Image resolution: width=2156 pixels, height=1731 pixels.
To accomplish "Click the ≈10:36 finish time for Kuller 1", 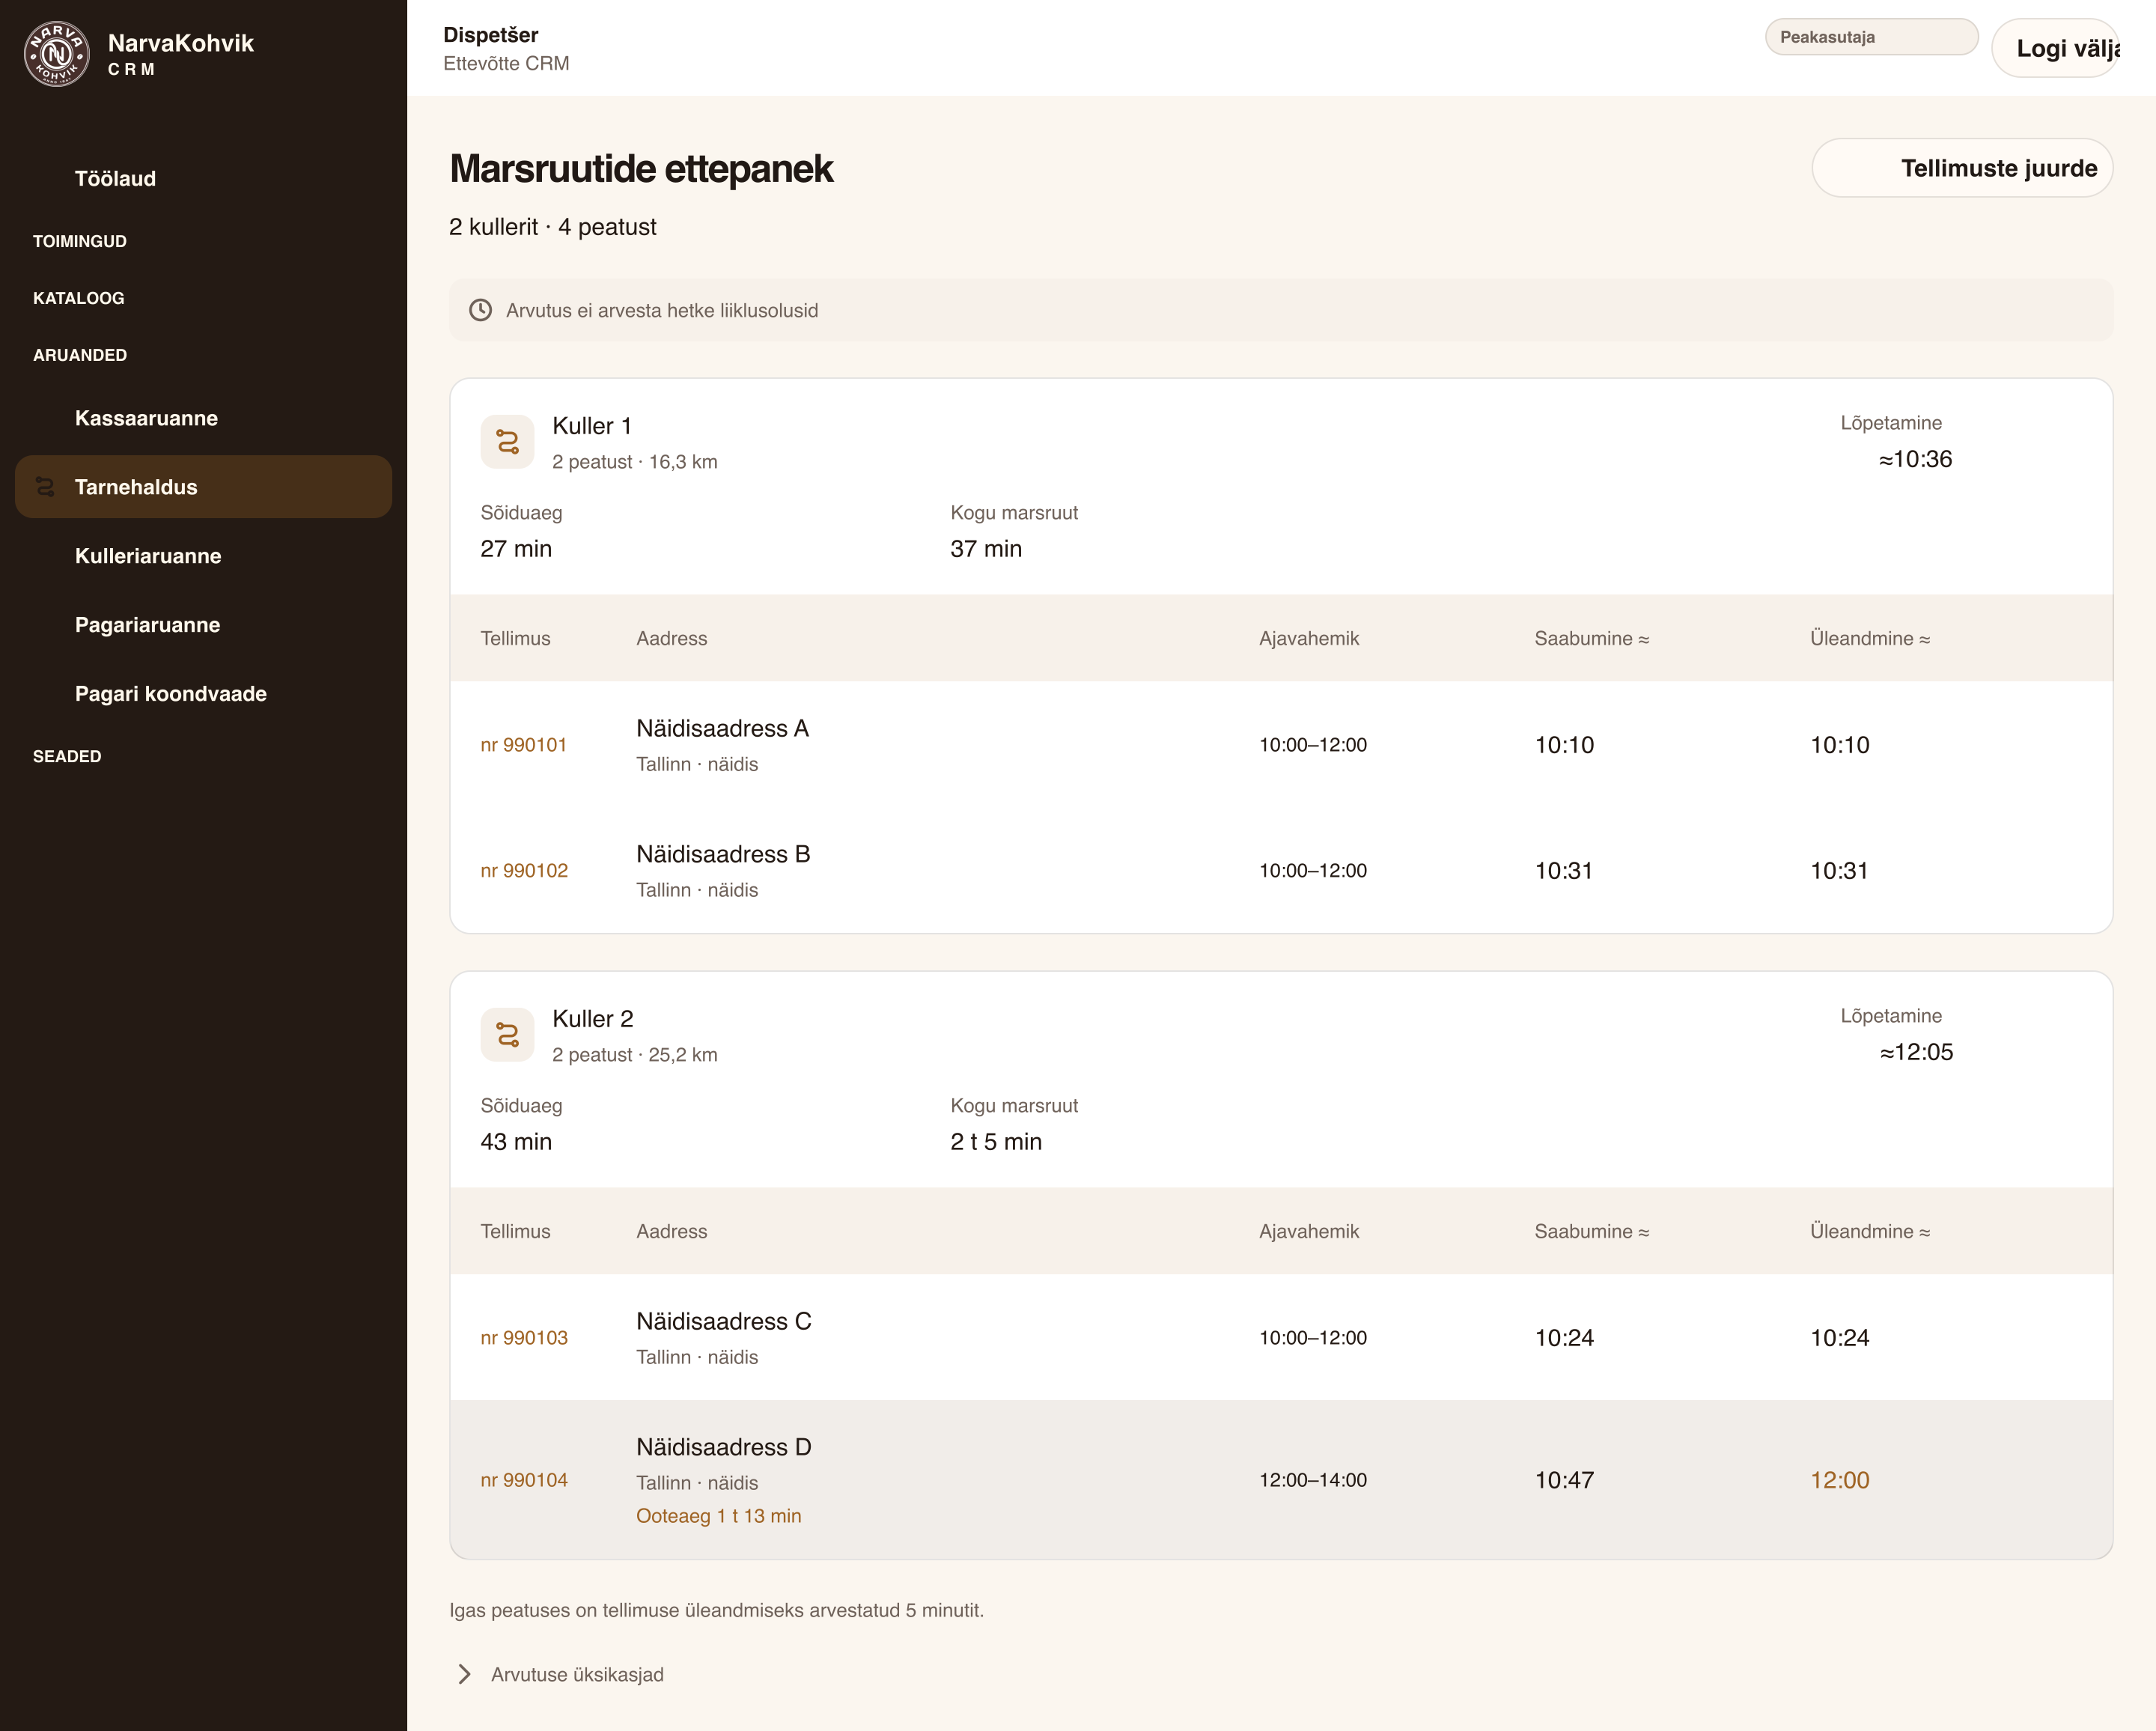I will [x=1915, y=459].
